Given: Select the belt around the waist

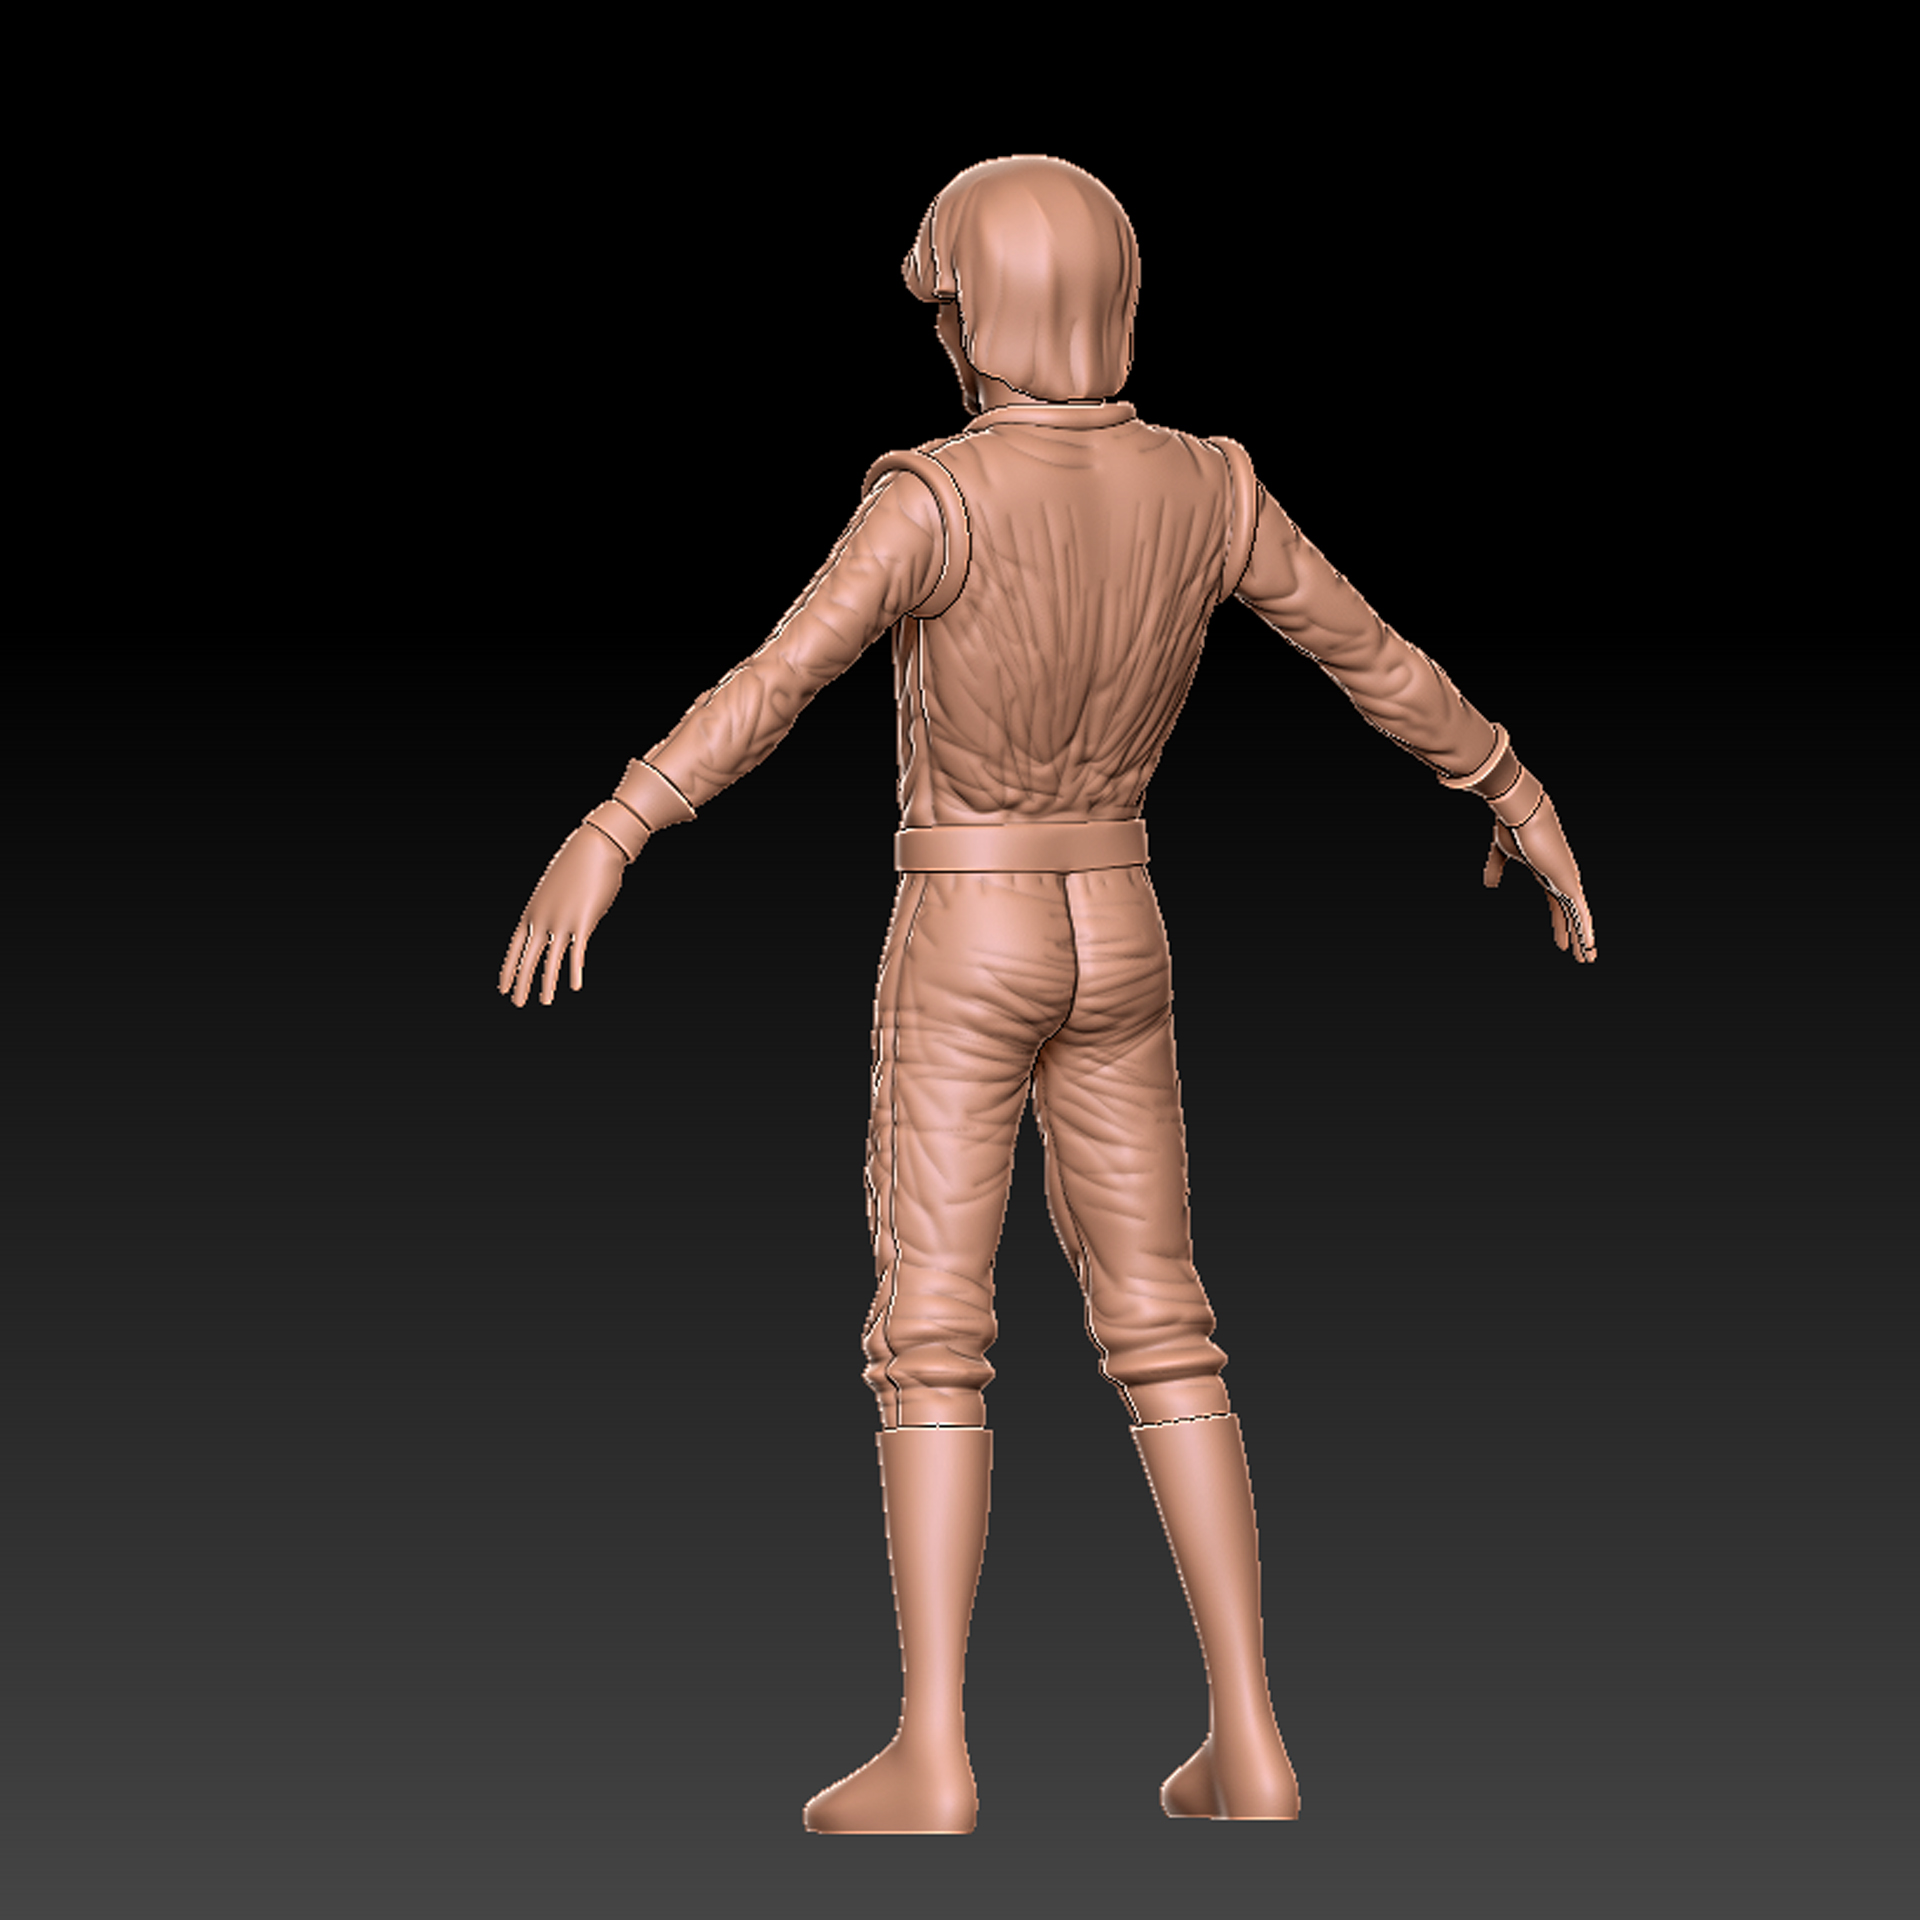Looking at the screenshot, I should coord(1020,848).
